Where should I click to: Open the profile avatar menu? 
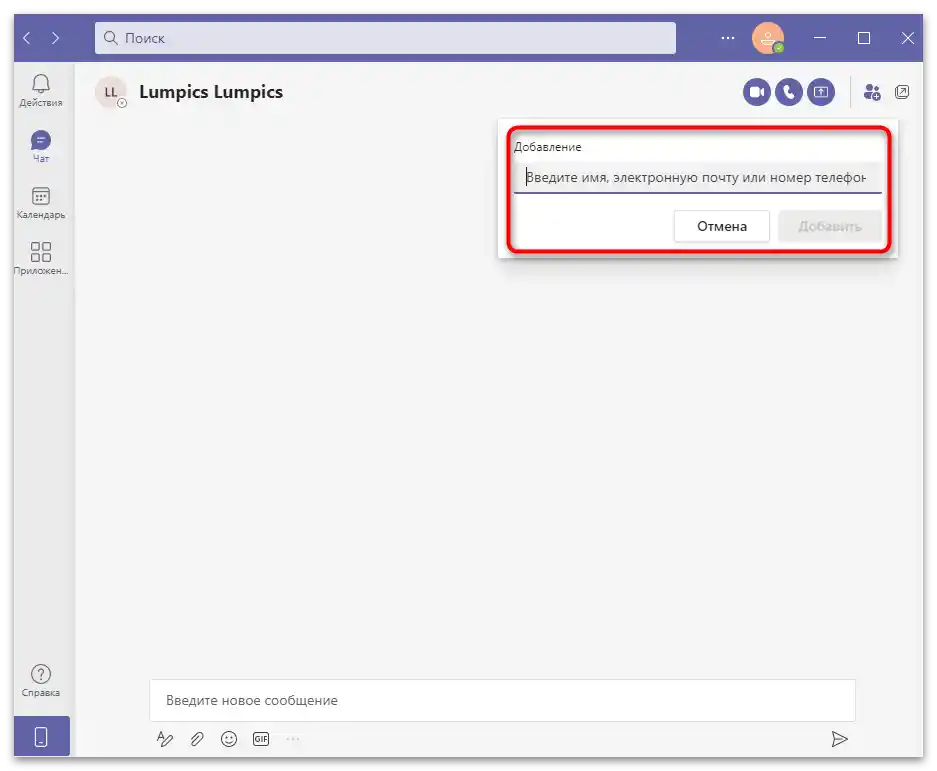(x=768, y=38)
